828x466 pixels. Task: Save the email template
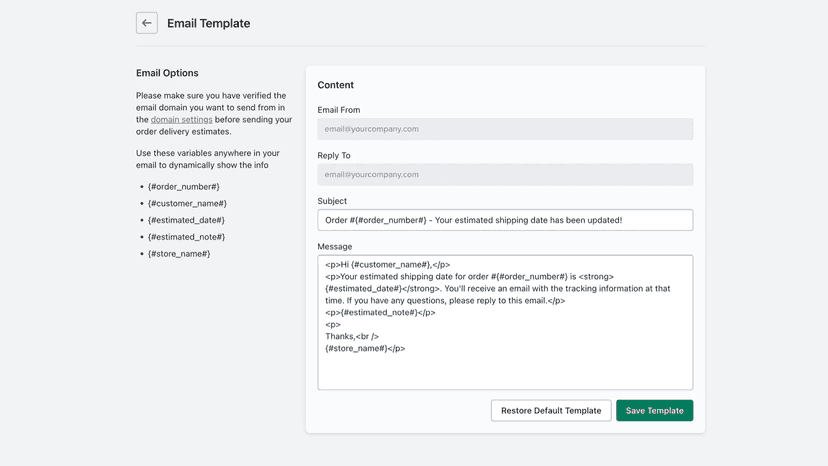pyautogui.click(x=654, y=411)
